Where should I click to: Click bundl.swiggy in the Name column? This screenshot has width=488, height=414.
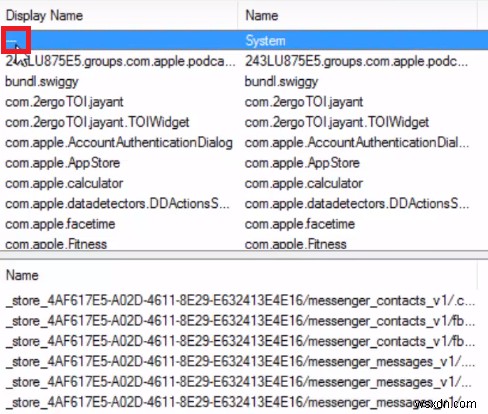coord(282,82)
